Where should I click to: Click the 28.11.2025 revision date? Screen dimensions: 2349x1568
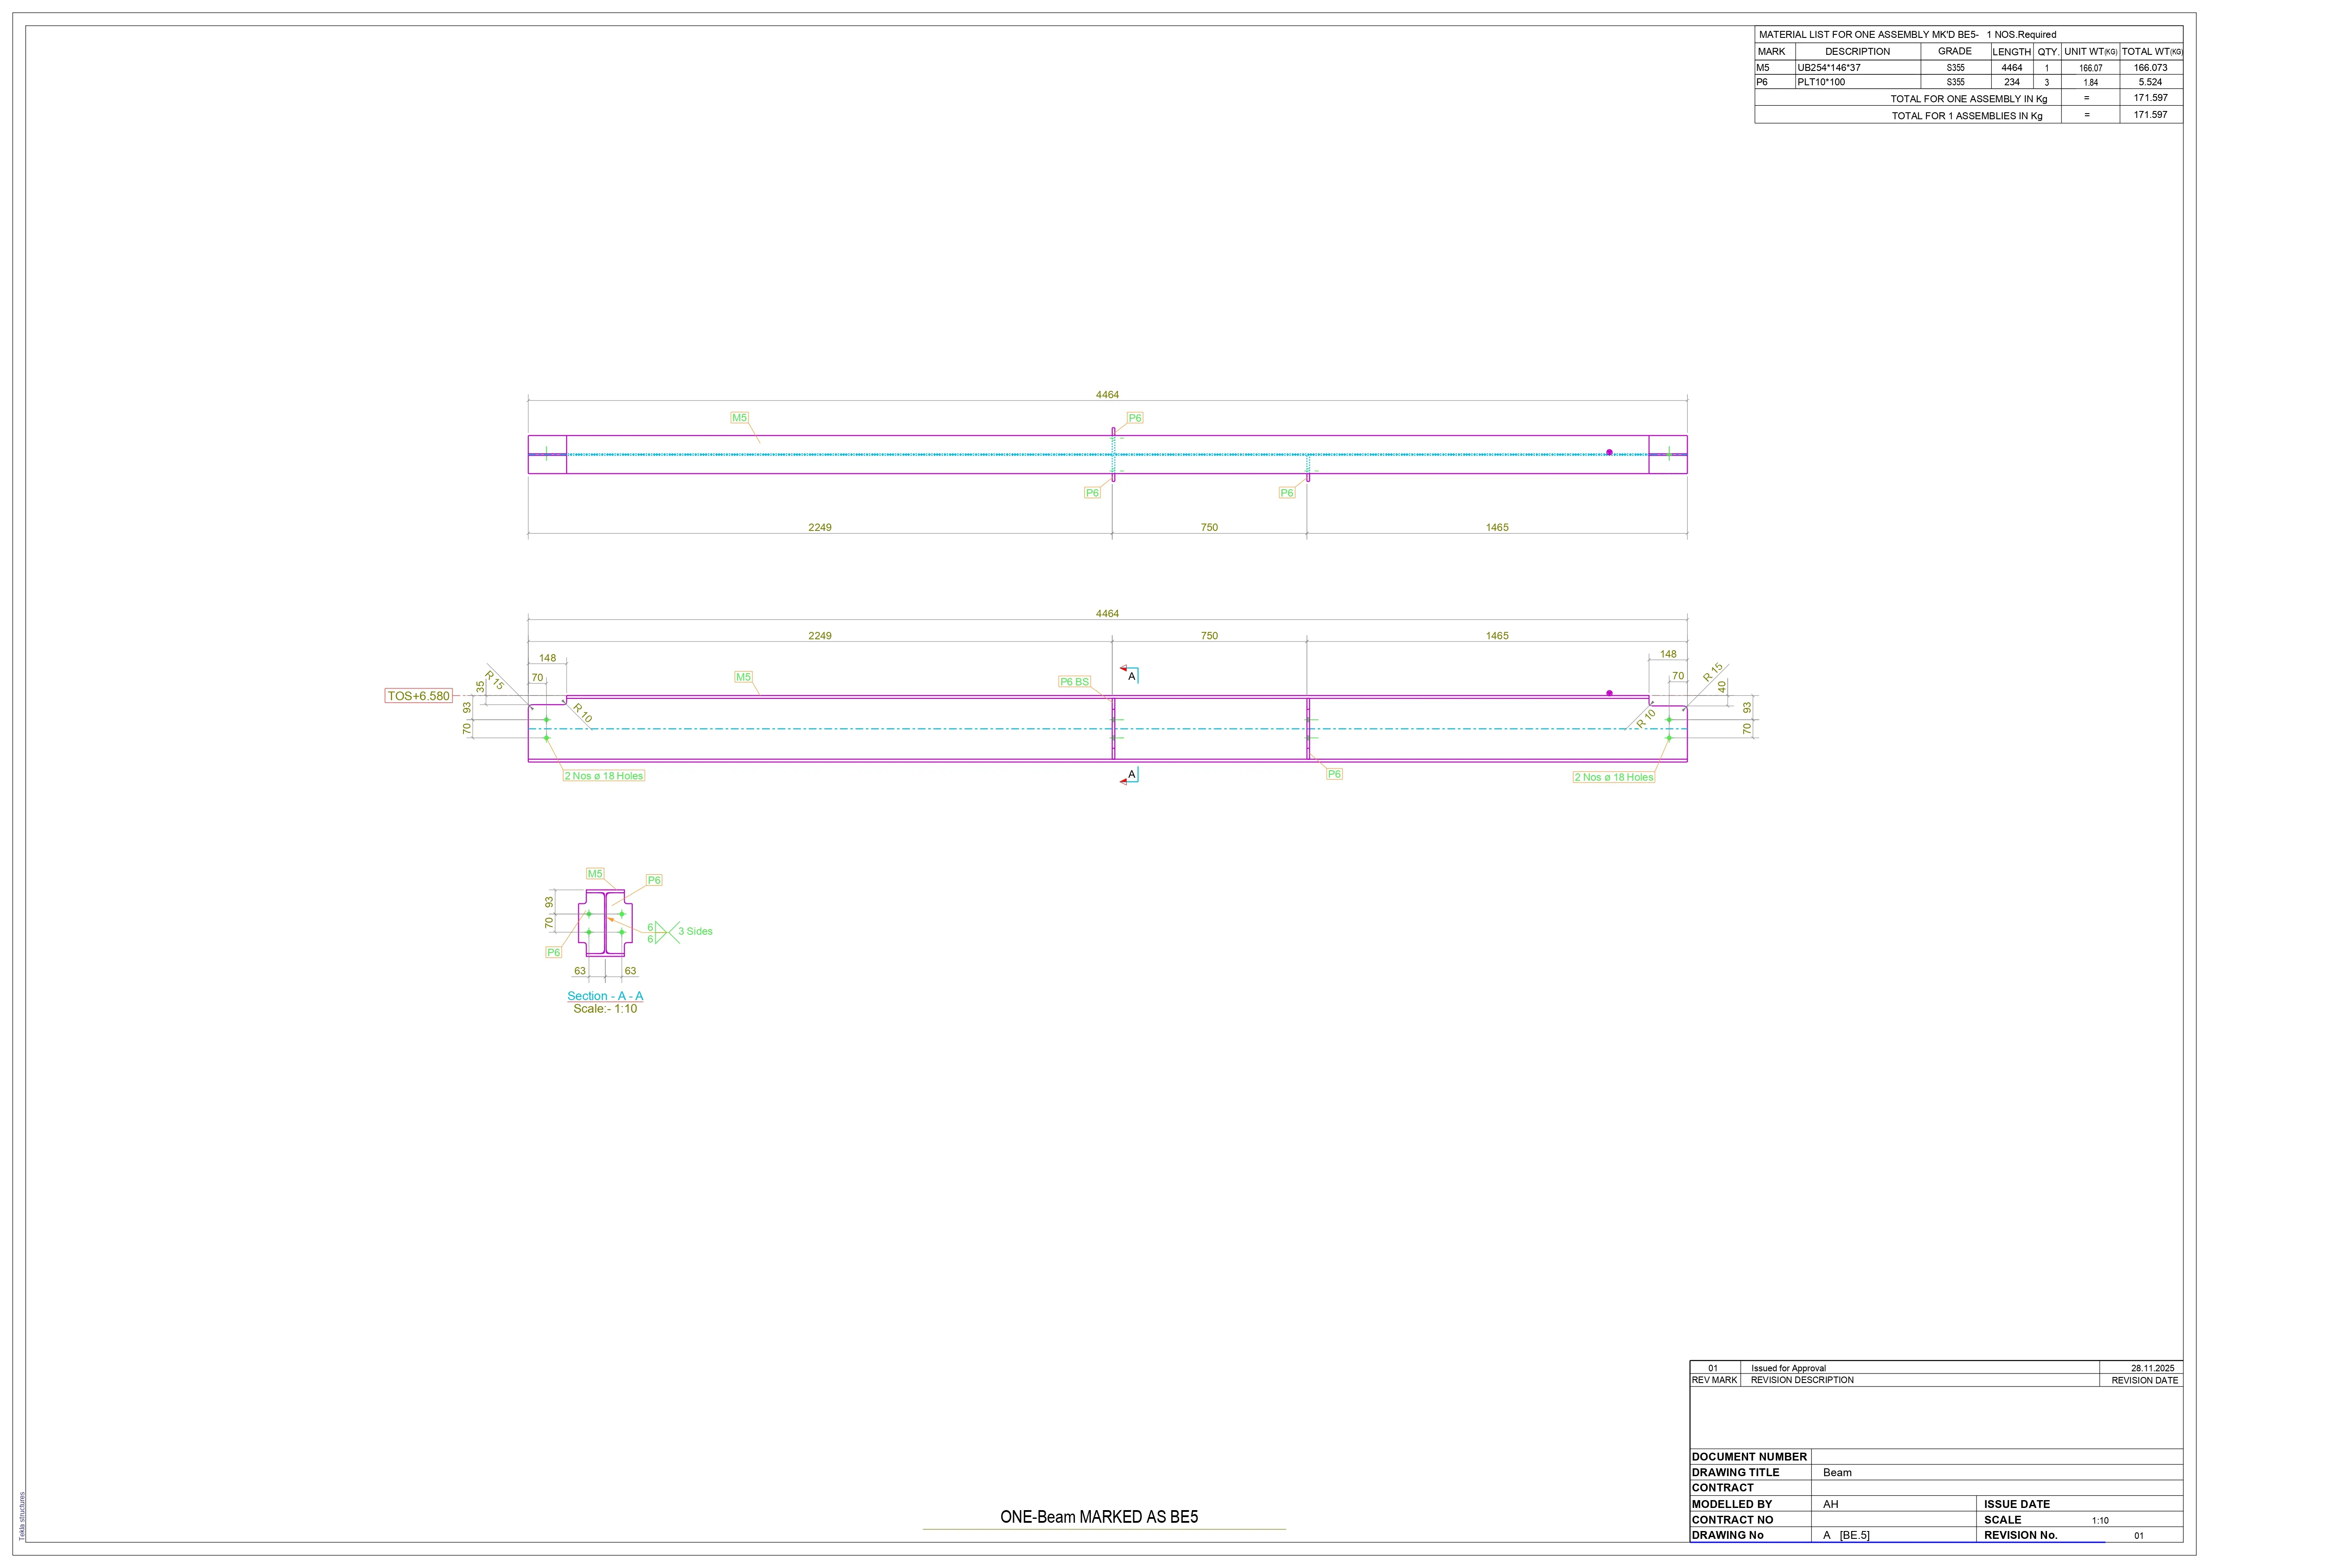point(2152,1368)
